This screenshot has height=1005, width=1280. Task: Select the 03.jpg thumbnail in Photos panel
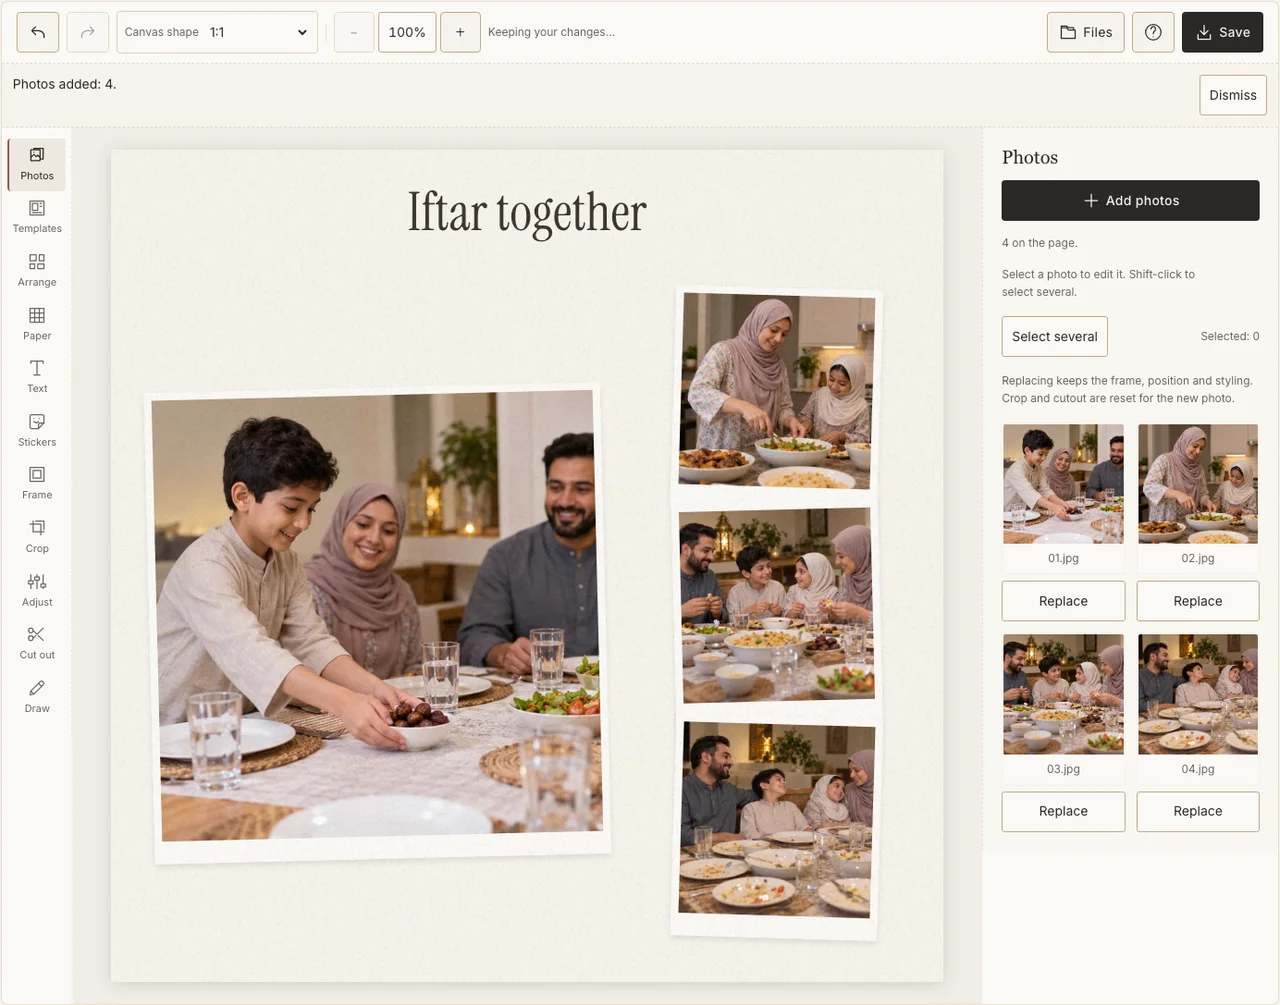[1063, 694]
